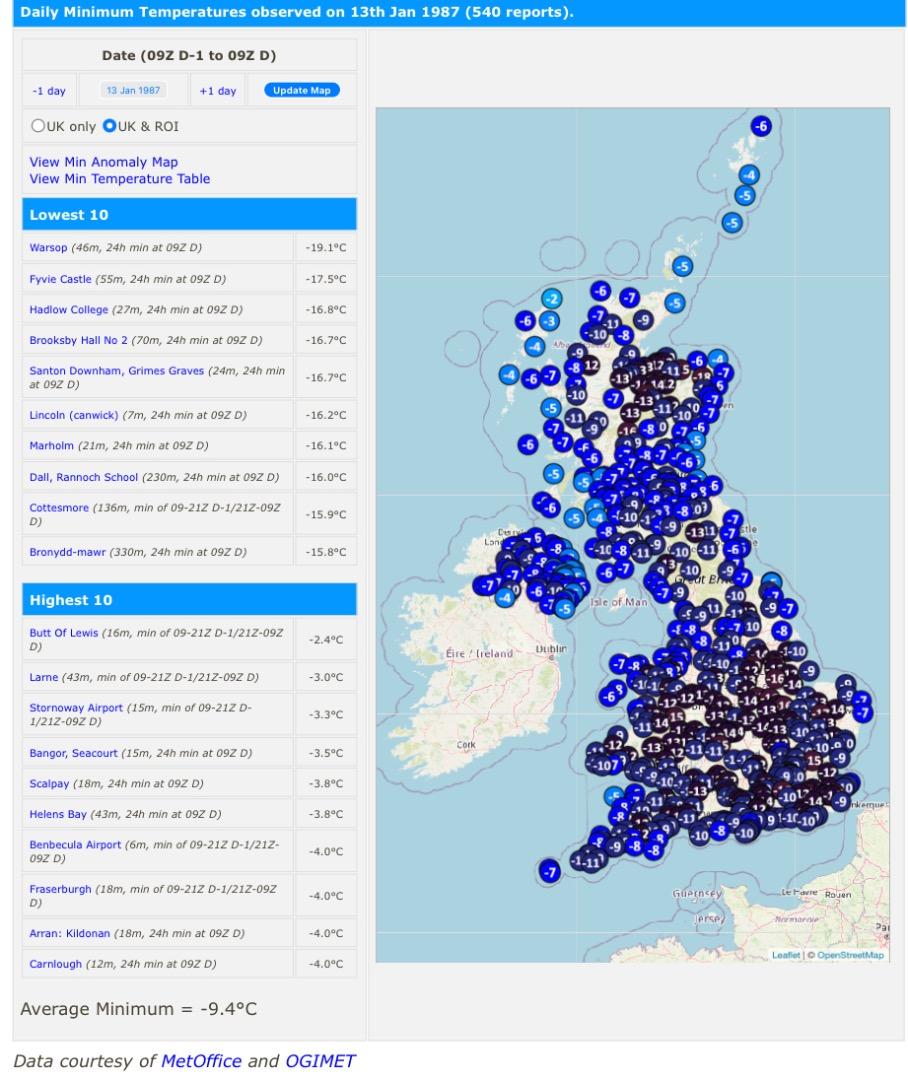Select the UK & ROI radio option
The height and width of the screenshot is (1080, 908).
pos(110,126)
